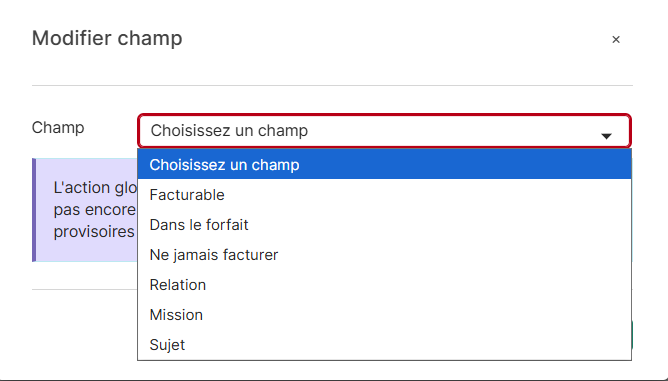Click the Modifier champ dialog title
Screen dimensions: 668x381
(107, 38)
